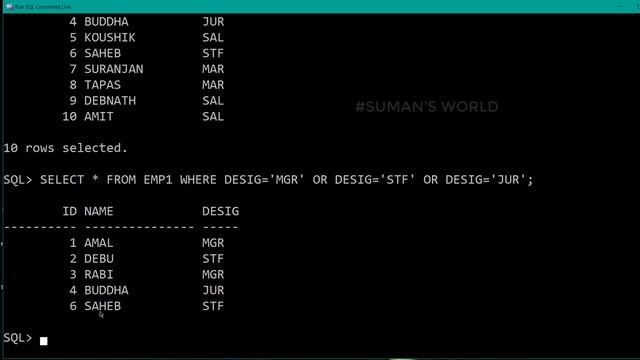This screenshot has width=640, height=360.
Task: Click the DESIG='STF' condition
Action: (375, 180)
